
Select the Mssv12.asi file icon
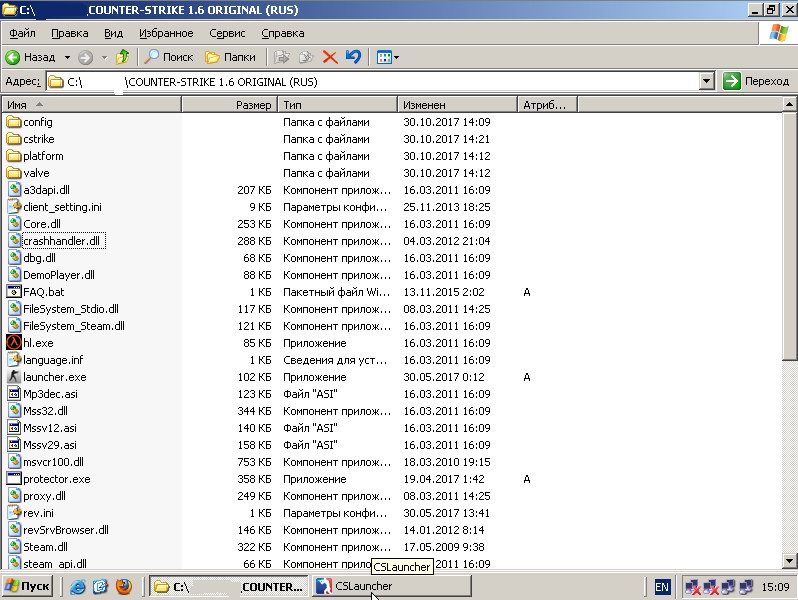[x=14, y=428]
